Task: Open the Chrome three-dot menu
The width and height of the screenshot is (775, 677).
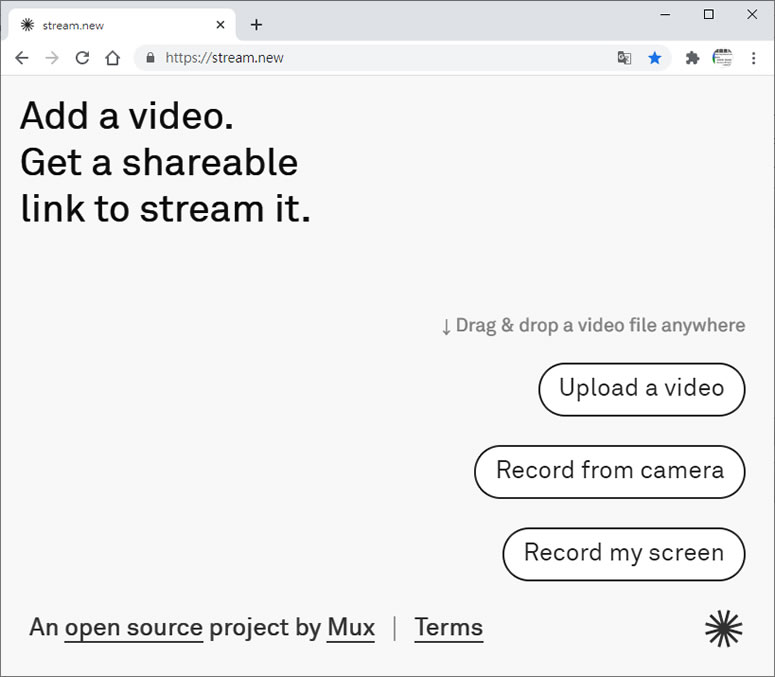Action: 753,58
